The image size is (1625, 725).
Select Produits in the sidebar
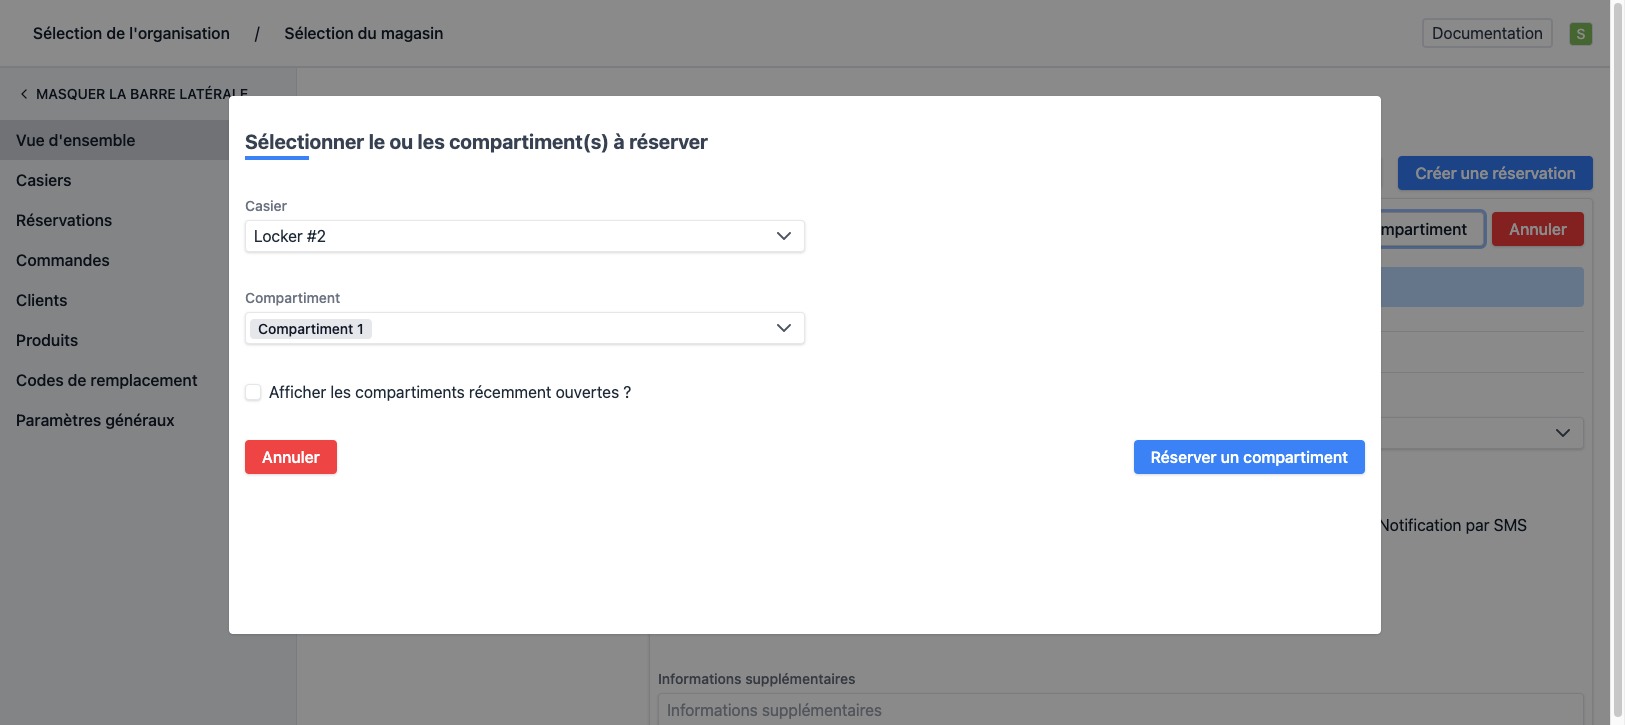click(x=47, y=341)
